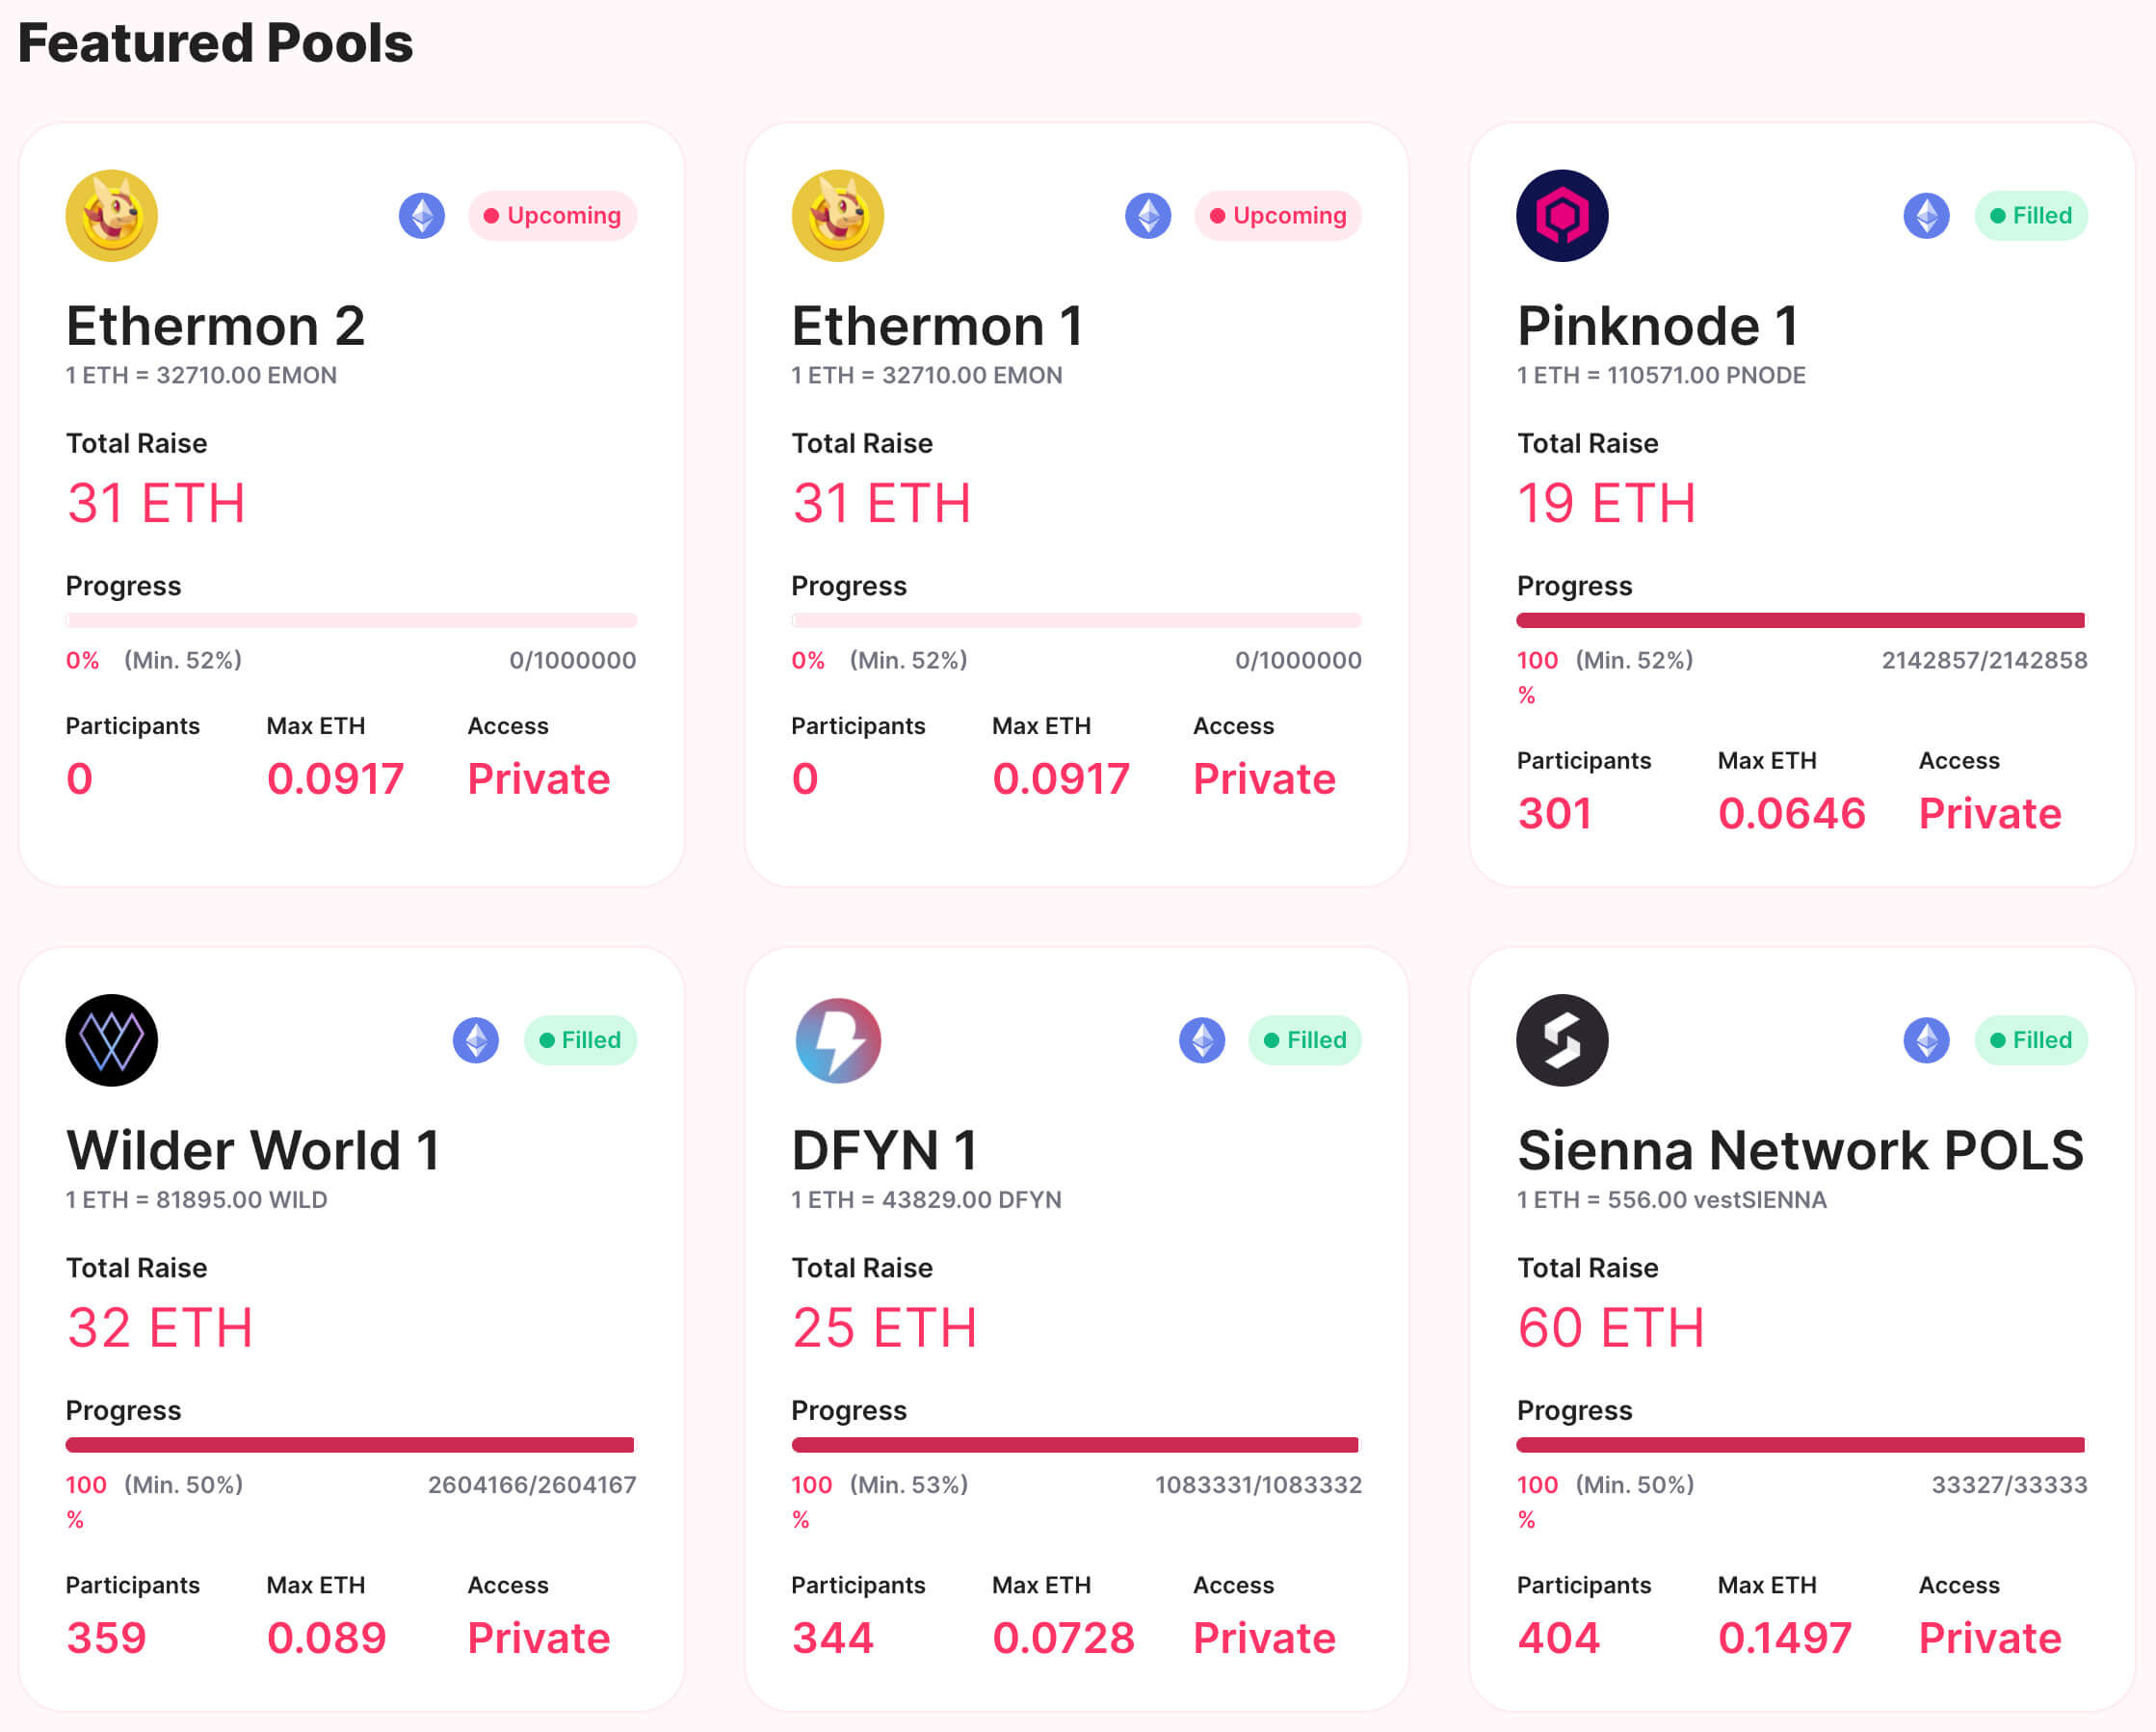Open the DFYN 1 pool page
2156x1732 pixels.
pyautogui.click(x=885, y=1148)
